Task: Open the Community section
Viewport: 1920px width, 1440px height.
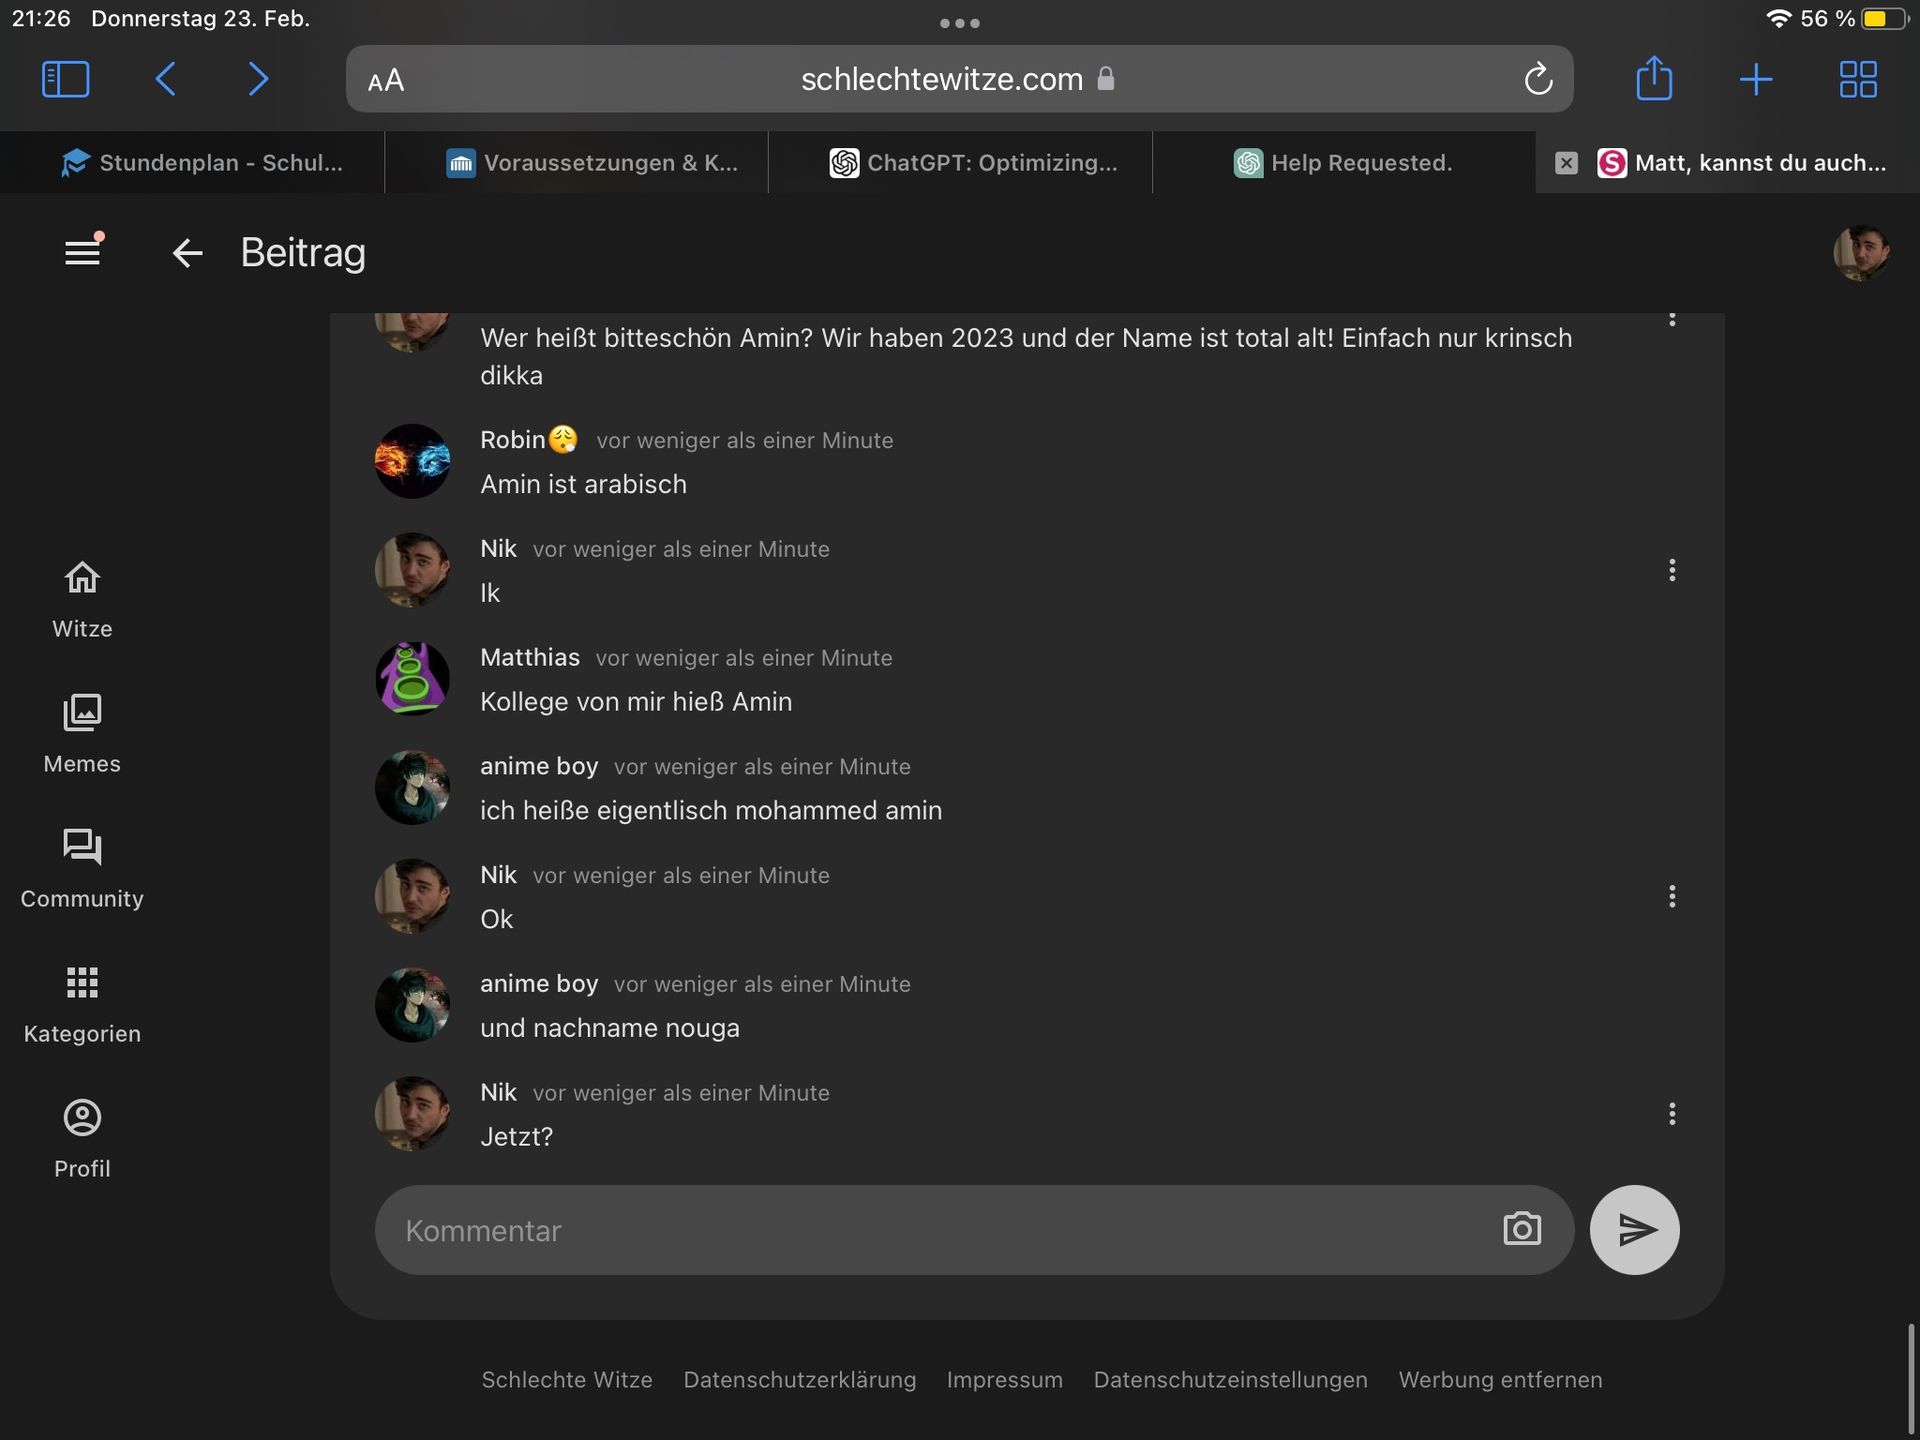Action: (82, 869)
